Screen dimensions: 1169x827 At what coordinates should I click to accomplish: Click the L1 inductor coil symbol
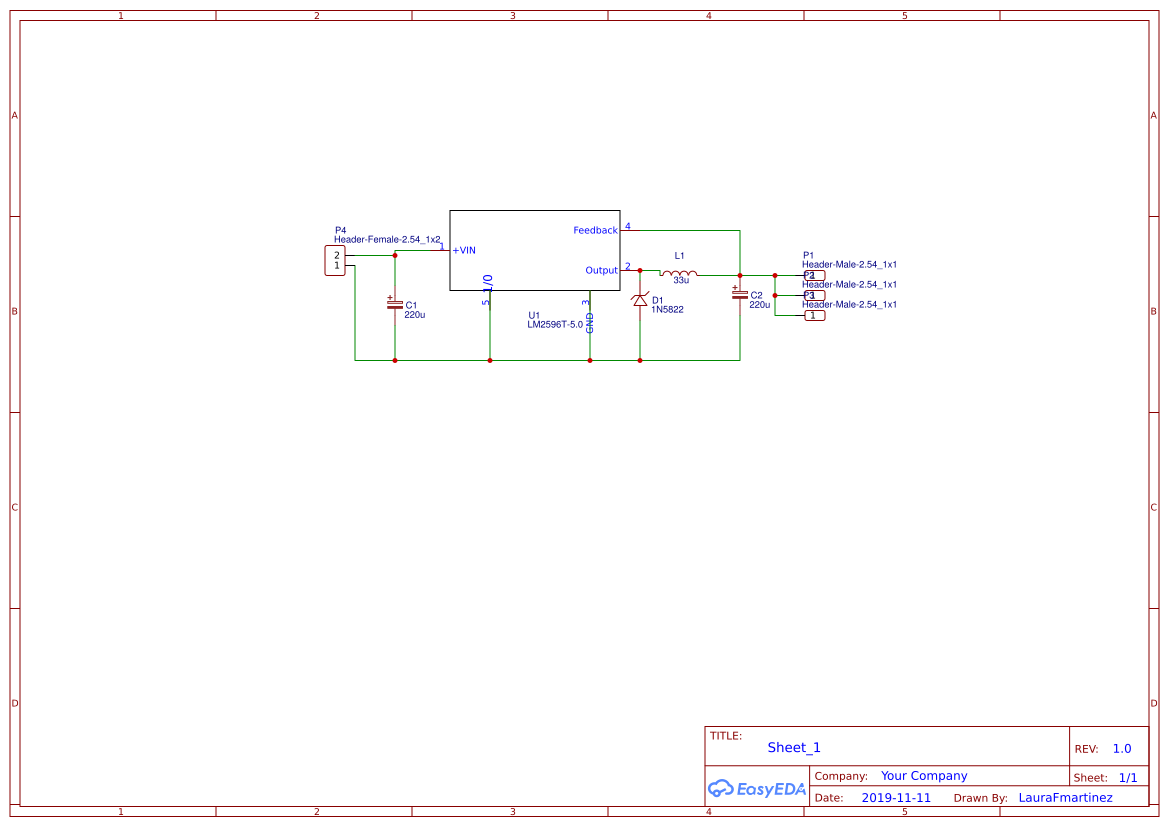[678, 273]
